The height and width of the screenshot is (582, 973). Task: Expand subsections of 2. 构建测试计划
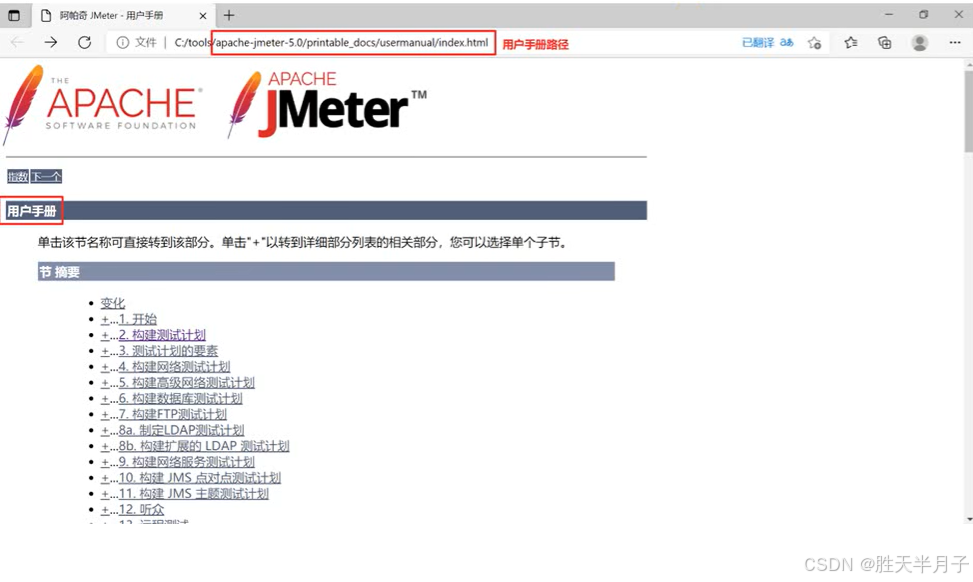[105, 335]
